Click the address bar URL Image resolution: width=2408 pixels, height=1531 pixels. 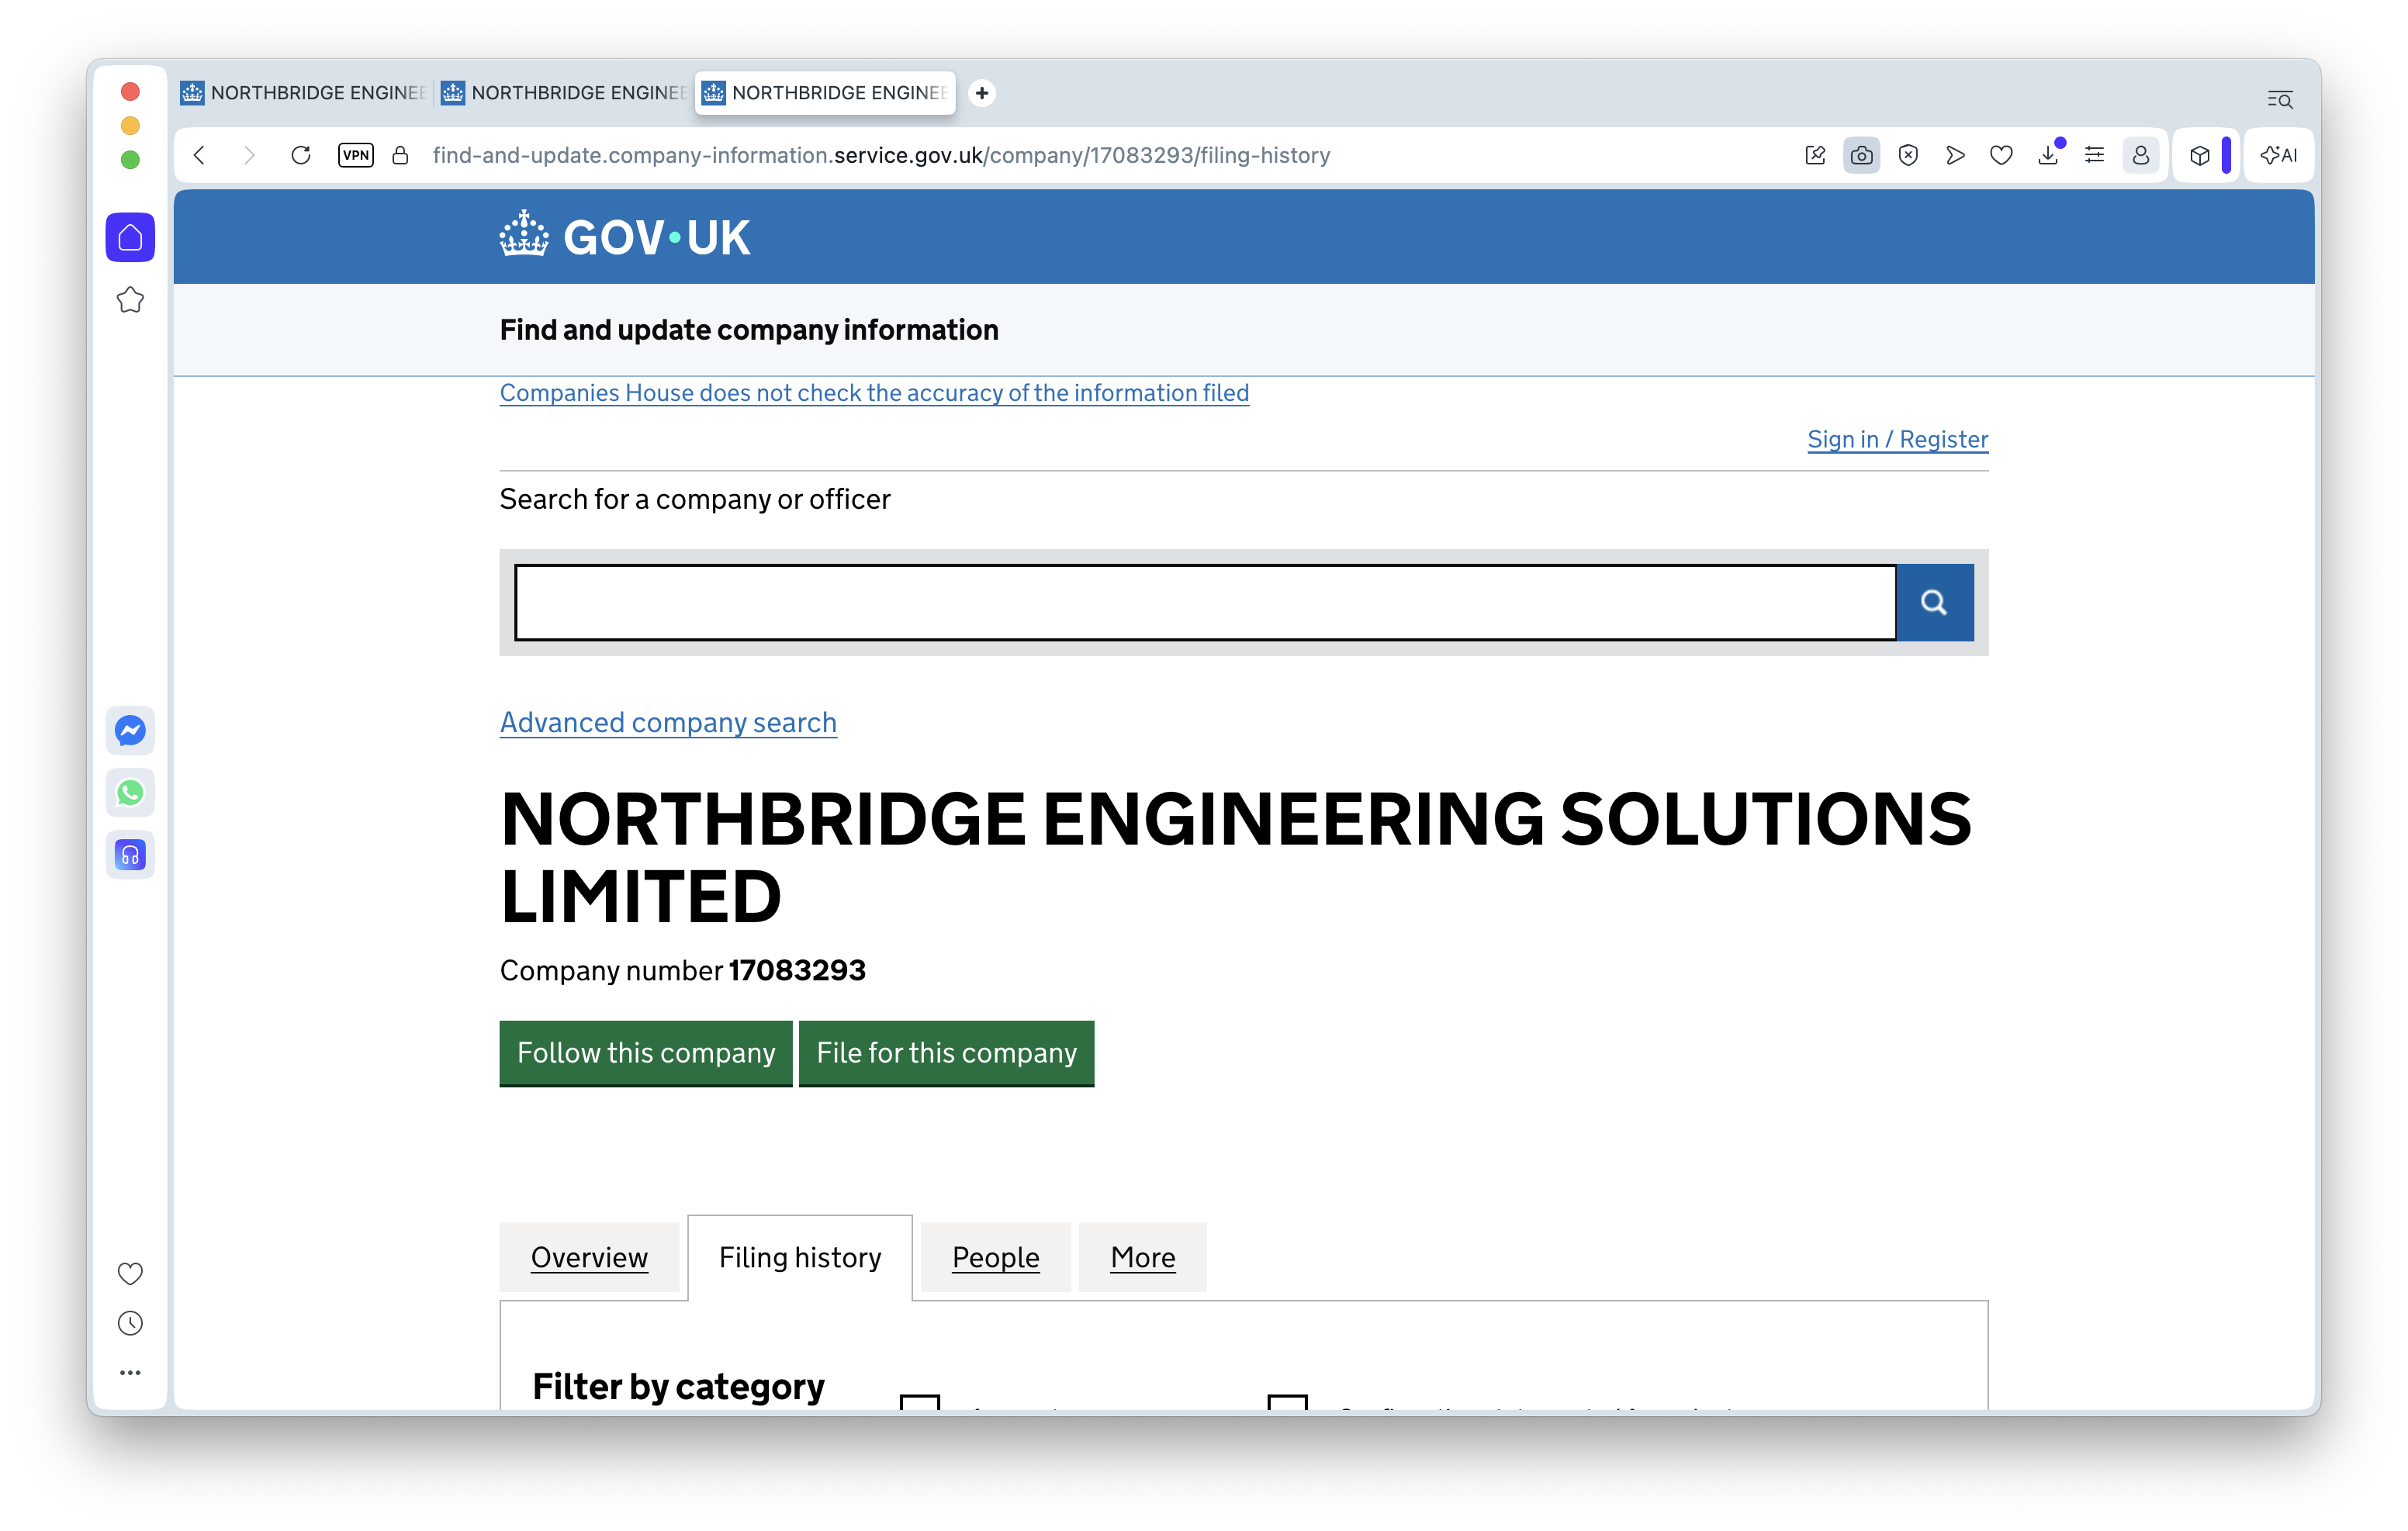(881, 155)
